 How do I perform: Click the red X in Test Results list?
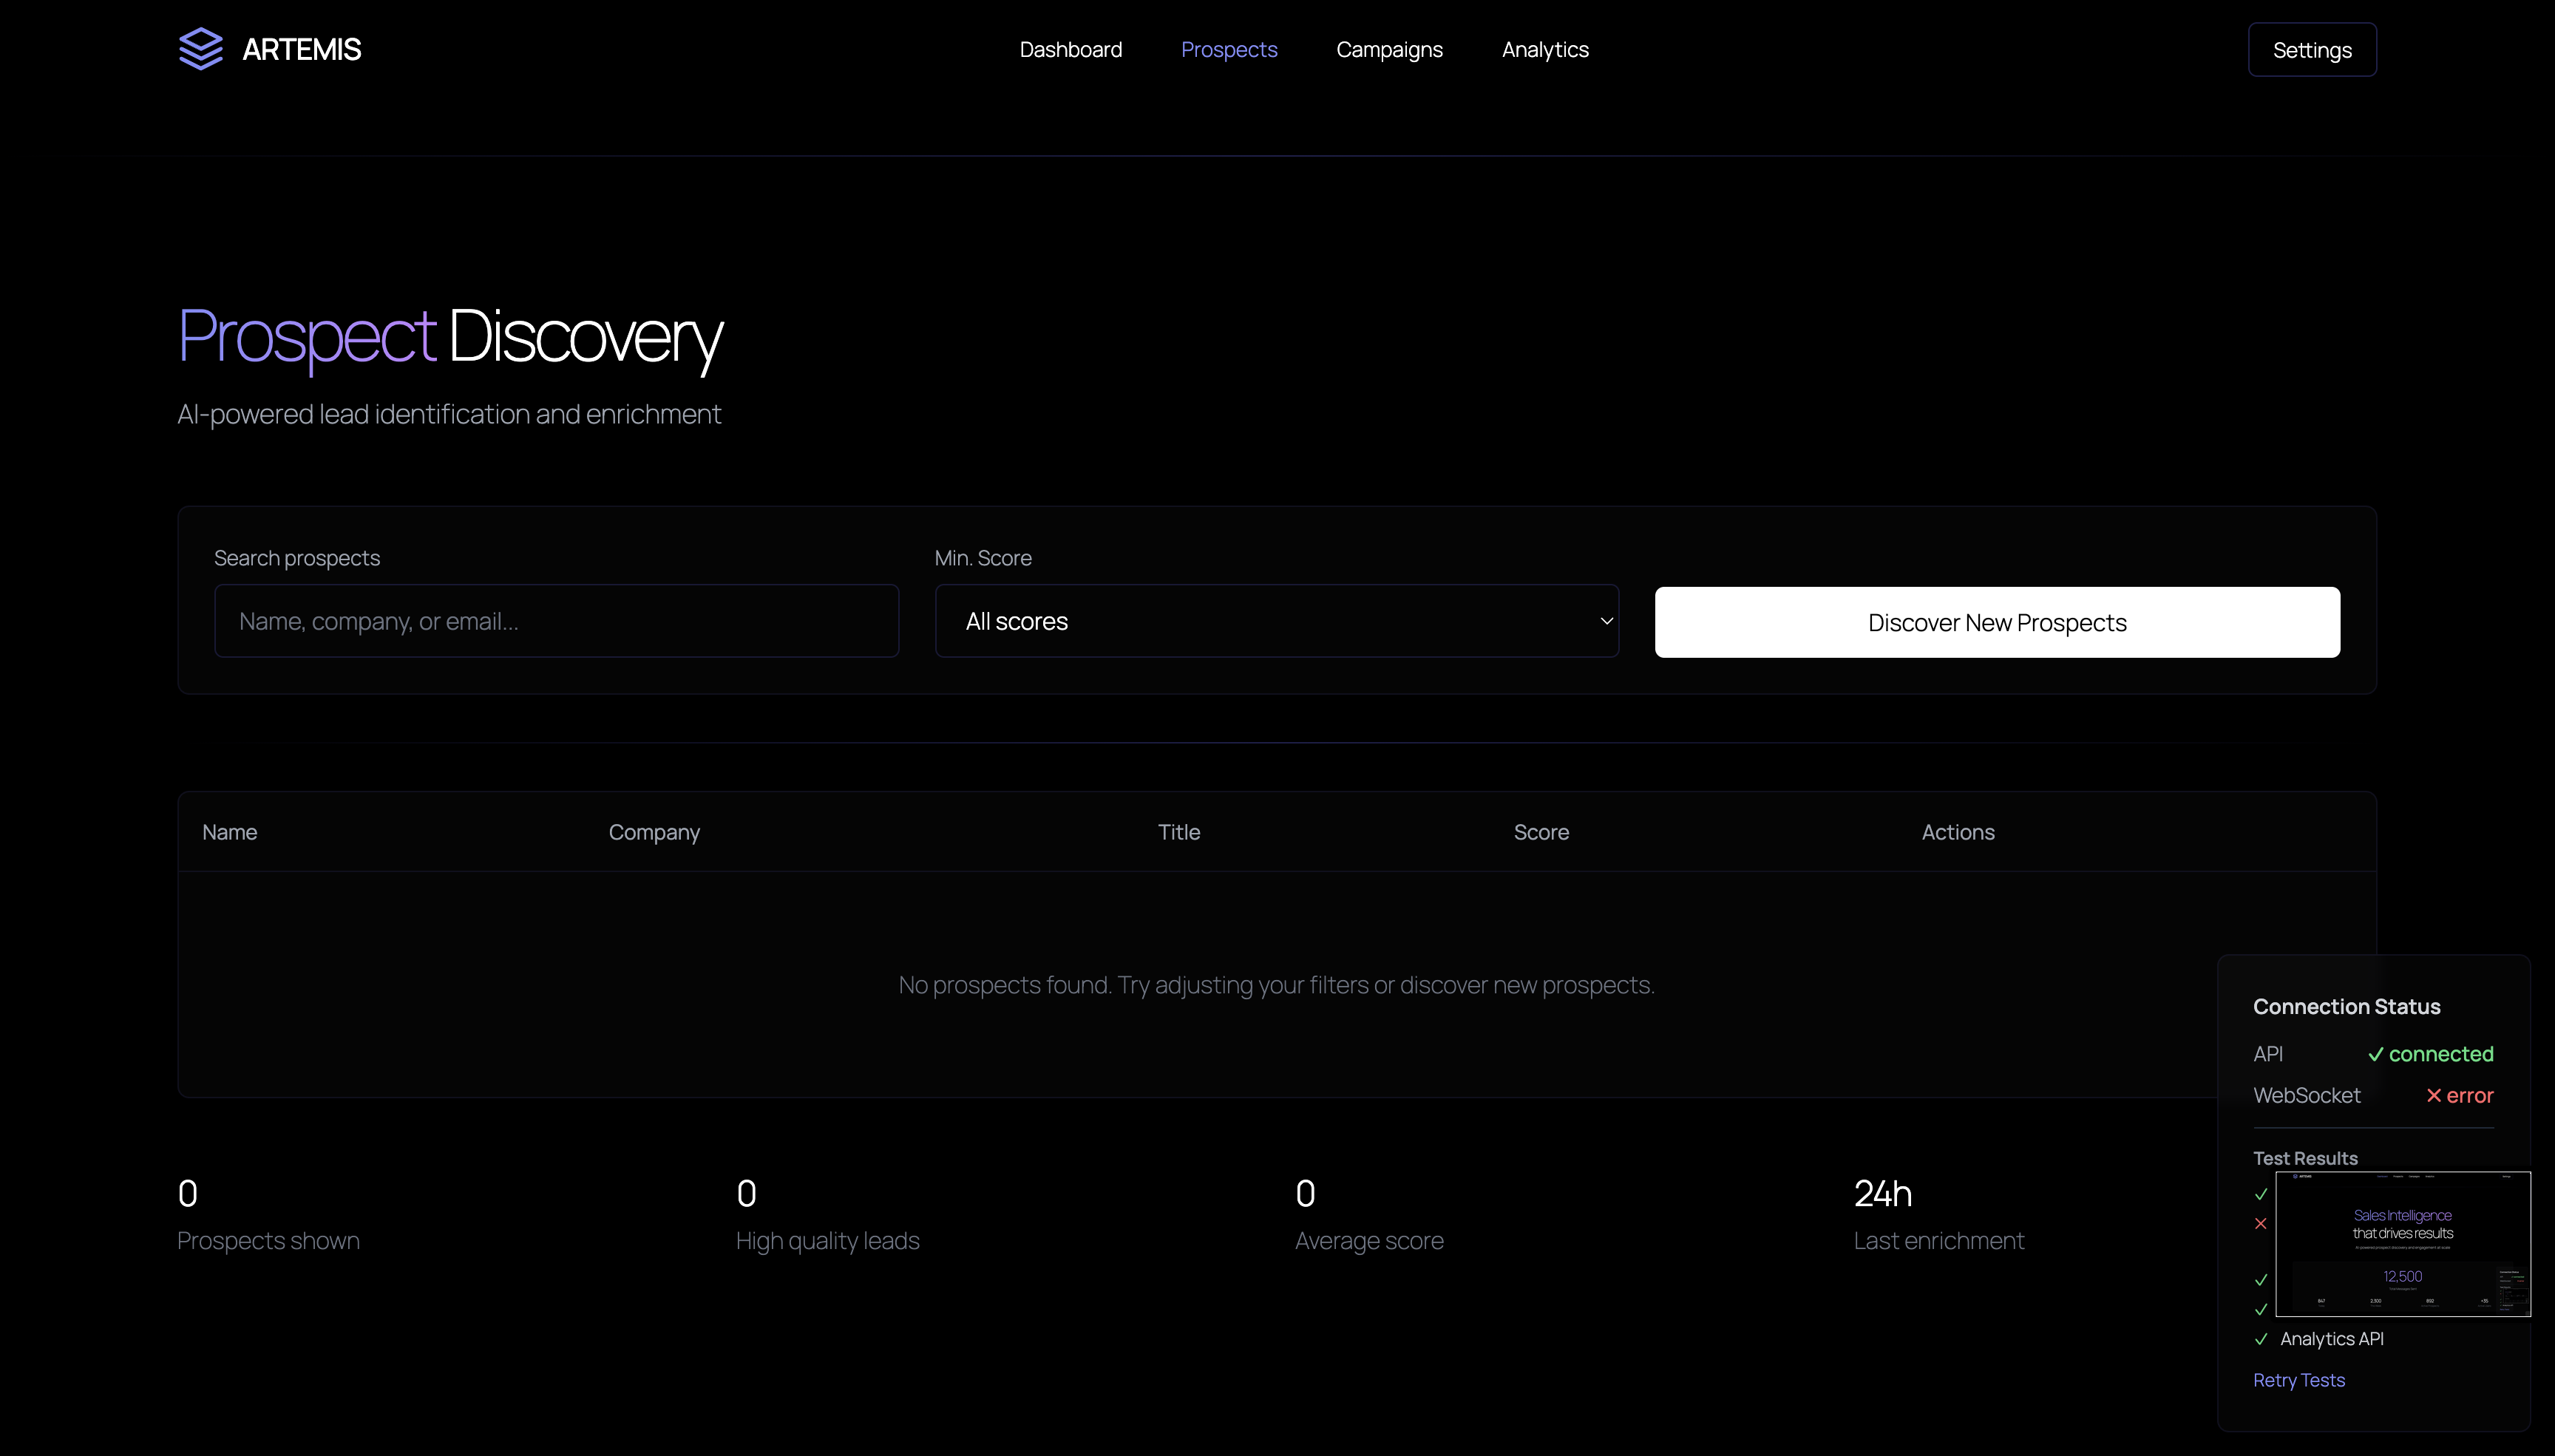tap(2261, 1224)
